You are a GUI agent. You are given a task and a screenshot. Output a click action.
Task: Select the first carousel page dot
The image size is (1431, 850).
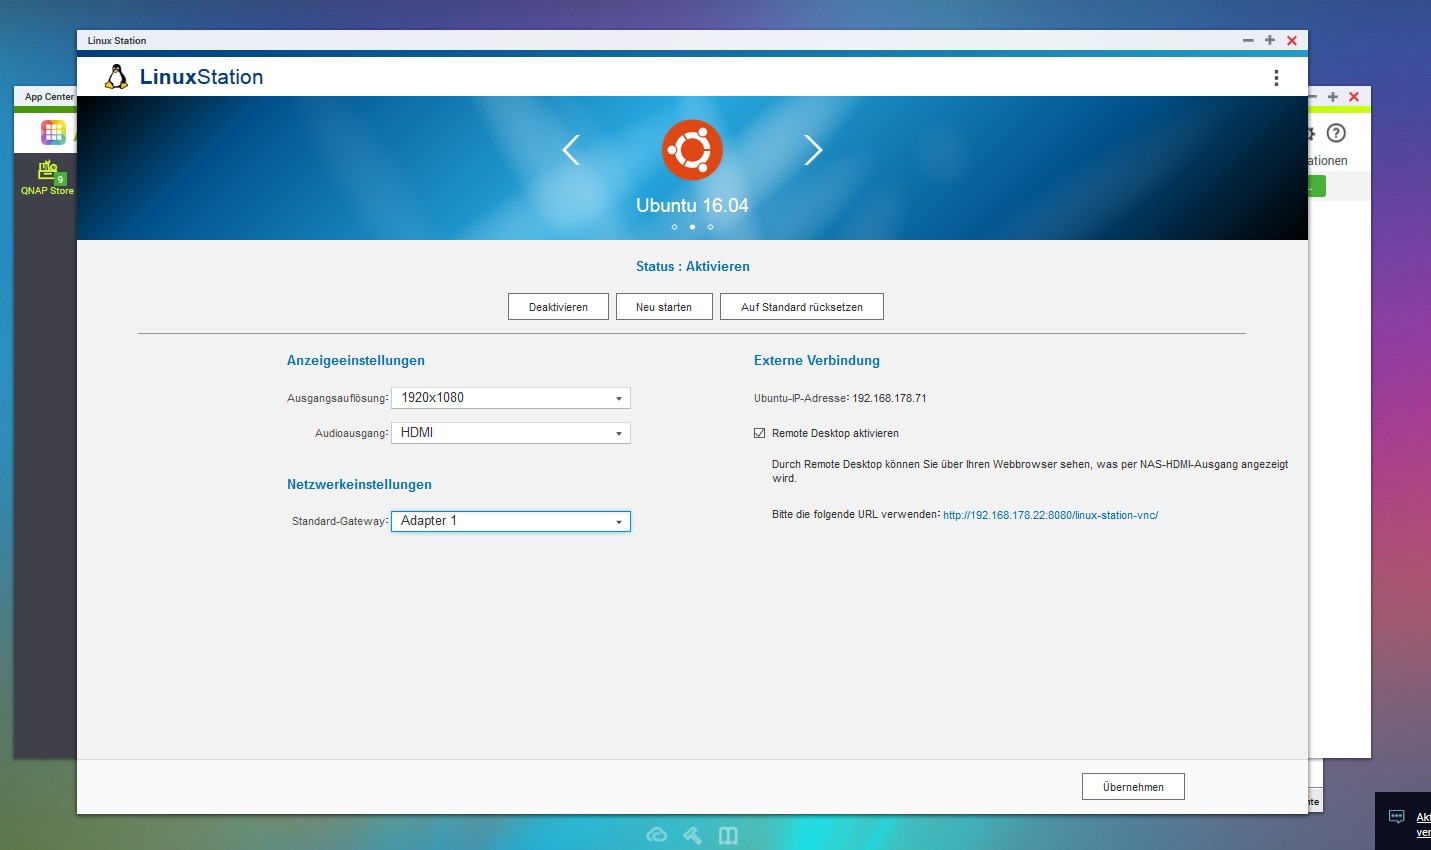coord(674,227)
